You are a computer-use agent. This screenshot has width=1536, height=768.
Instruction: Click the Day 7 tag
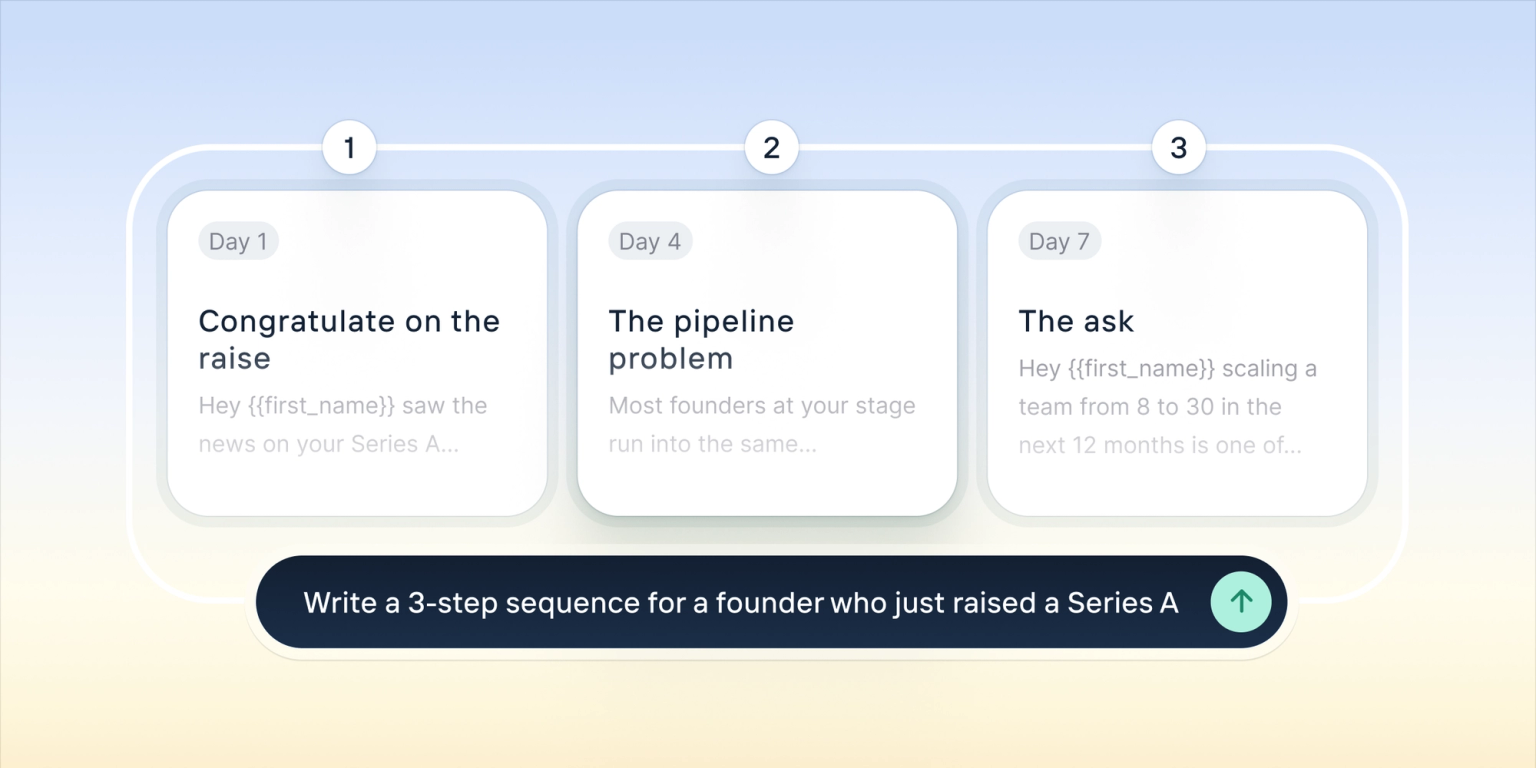pyautogui.click(x=1059, y=242)
